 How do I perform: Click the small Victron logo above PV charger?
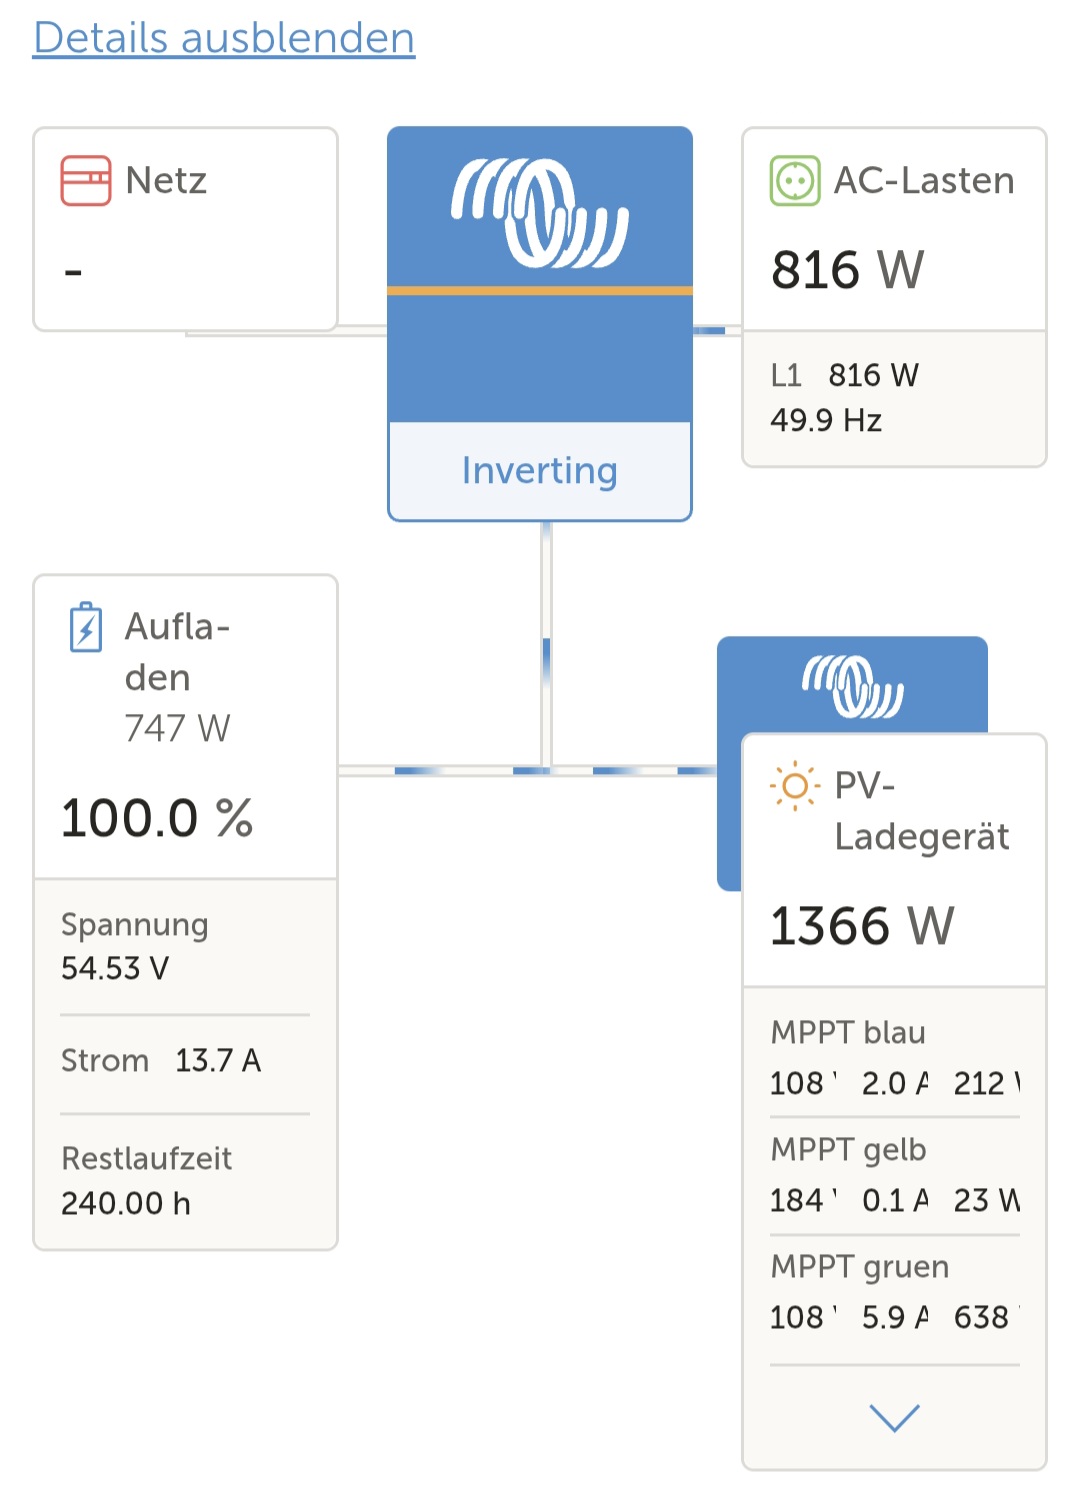[x=852, y=687]
